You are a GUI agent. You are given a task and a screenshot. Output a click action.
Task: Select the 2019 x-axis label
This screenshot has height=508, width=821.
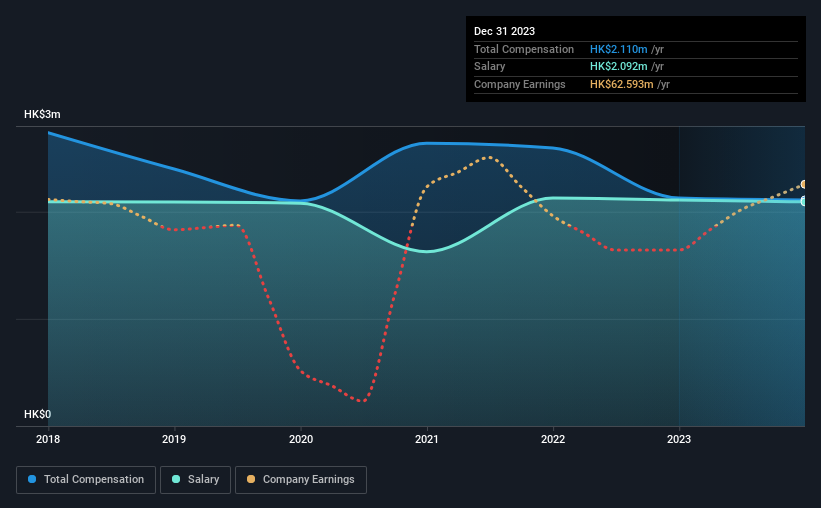coord(174,439)
